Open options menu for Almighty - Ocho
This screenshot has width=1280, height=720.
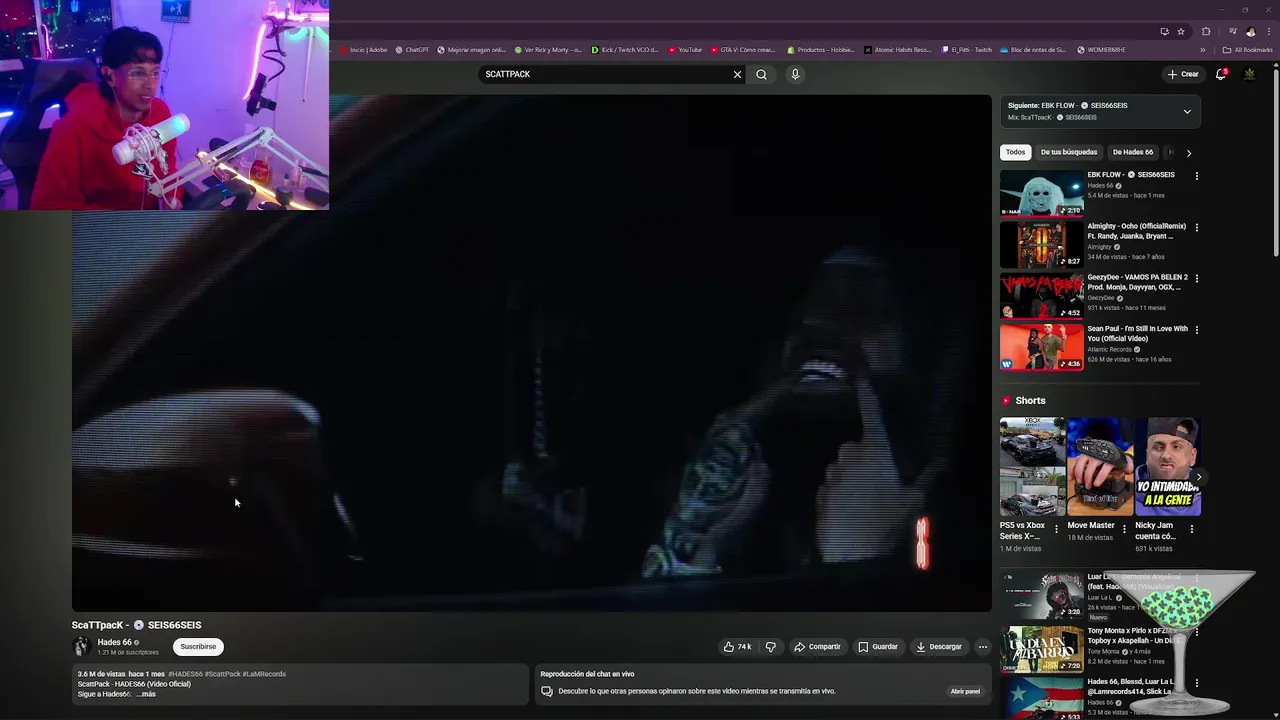pos(1196,227)
